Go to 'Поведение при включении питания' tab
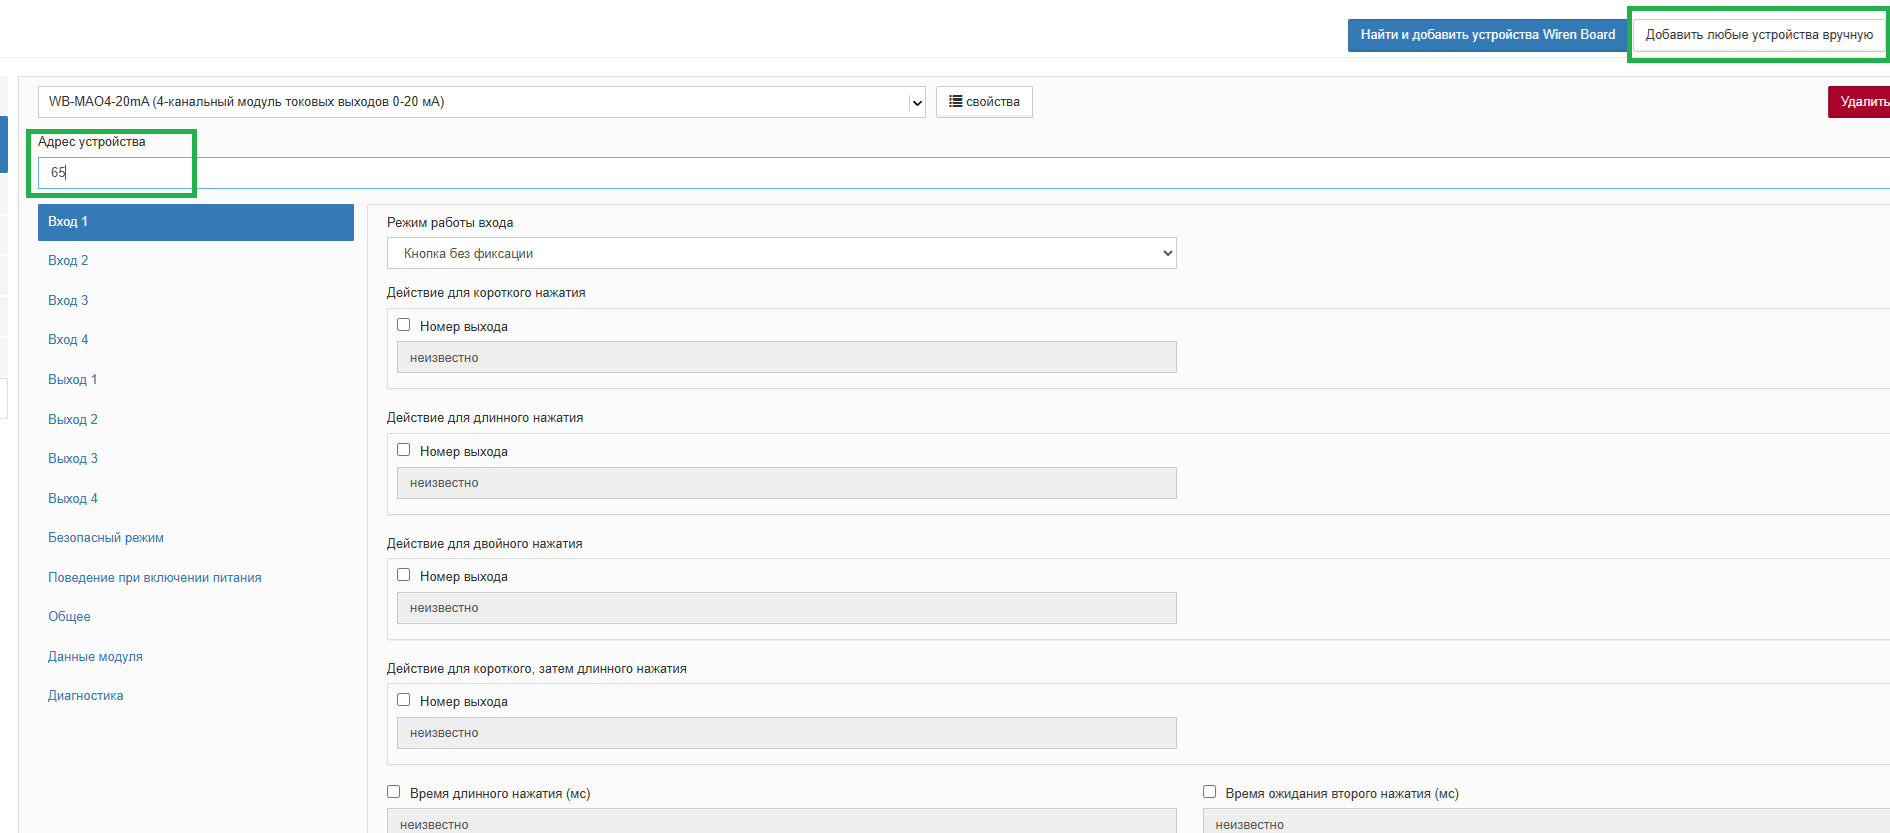 click(155, 578)
